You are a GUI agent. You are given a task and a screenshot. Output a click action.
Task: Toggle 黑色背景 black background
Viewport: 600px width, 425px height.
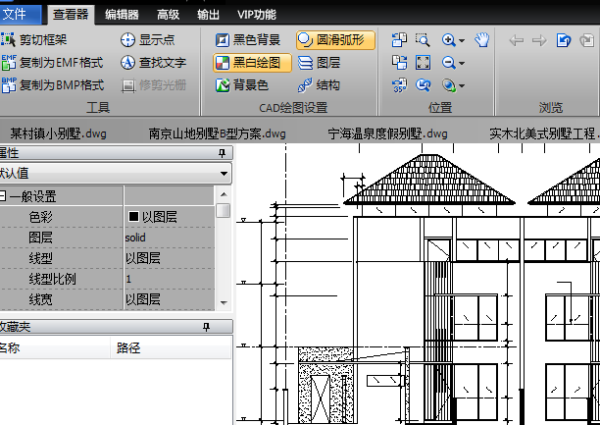point(248,40)
